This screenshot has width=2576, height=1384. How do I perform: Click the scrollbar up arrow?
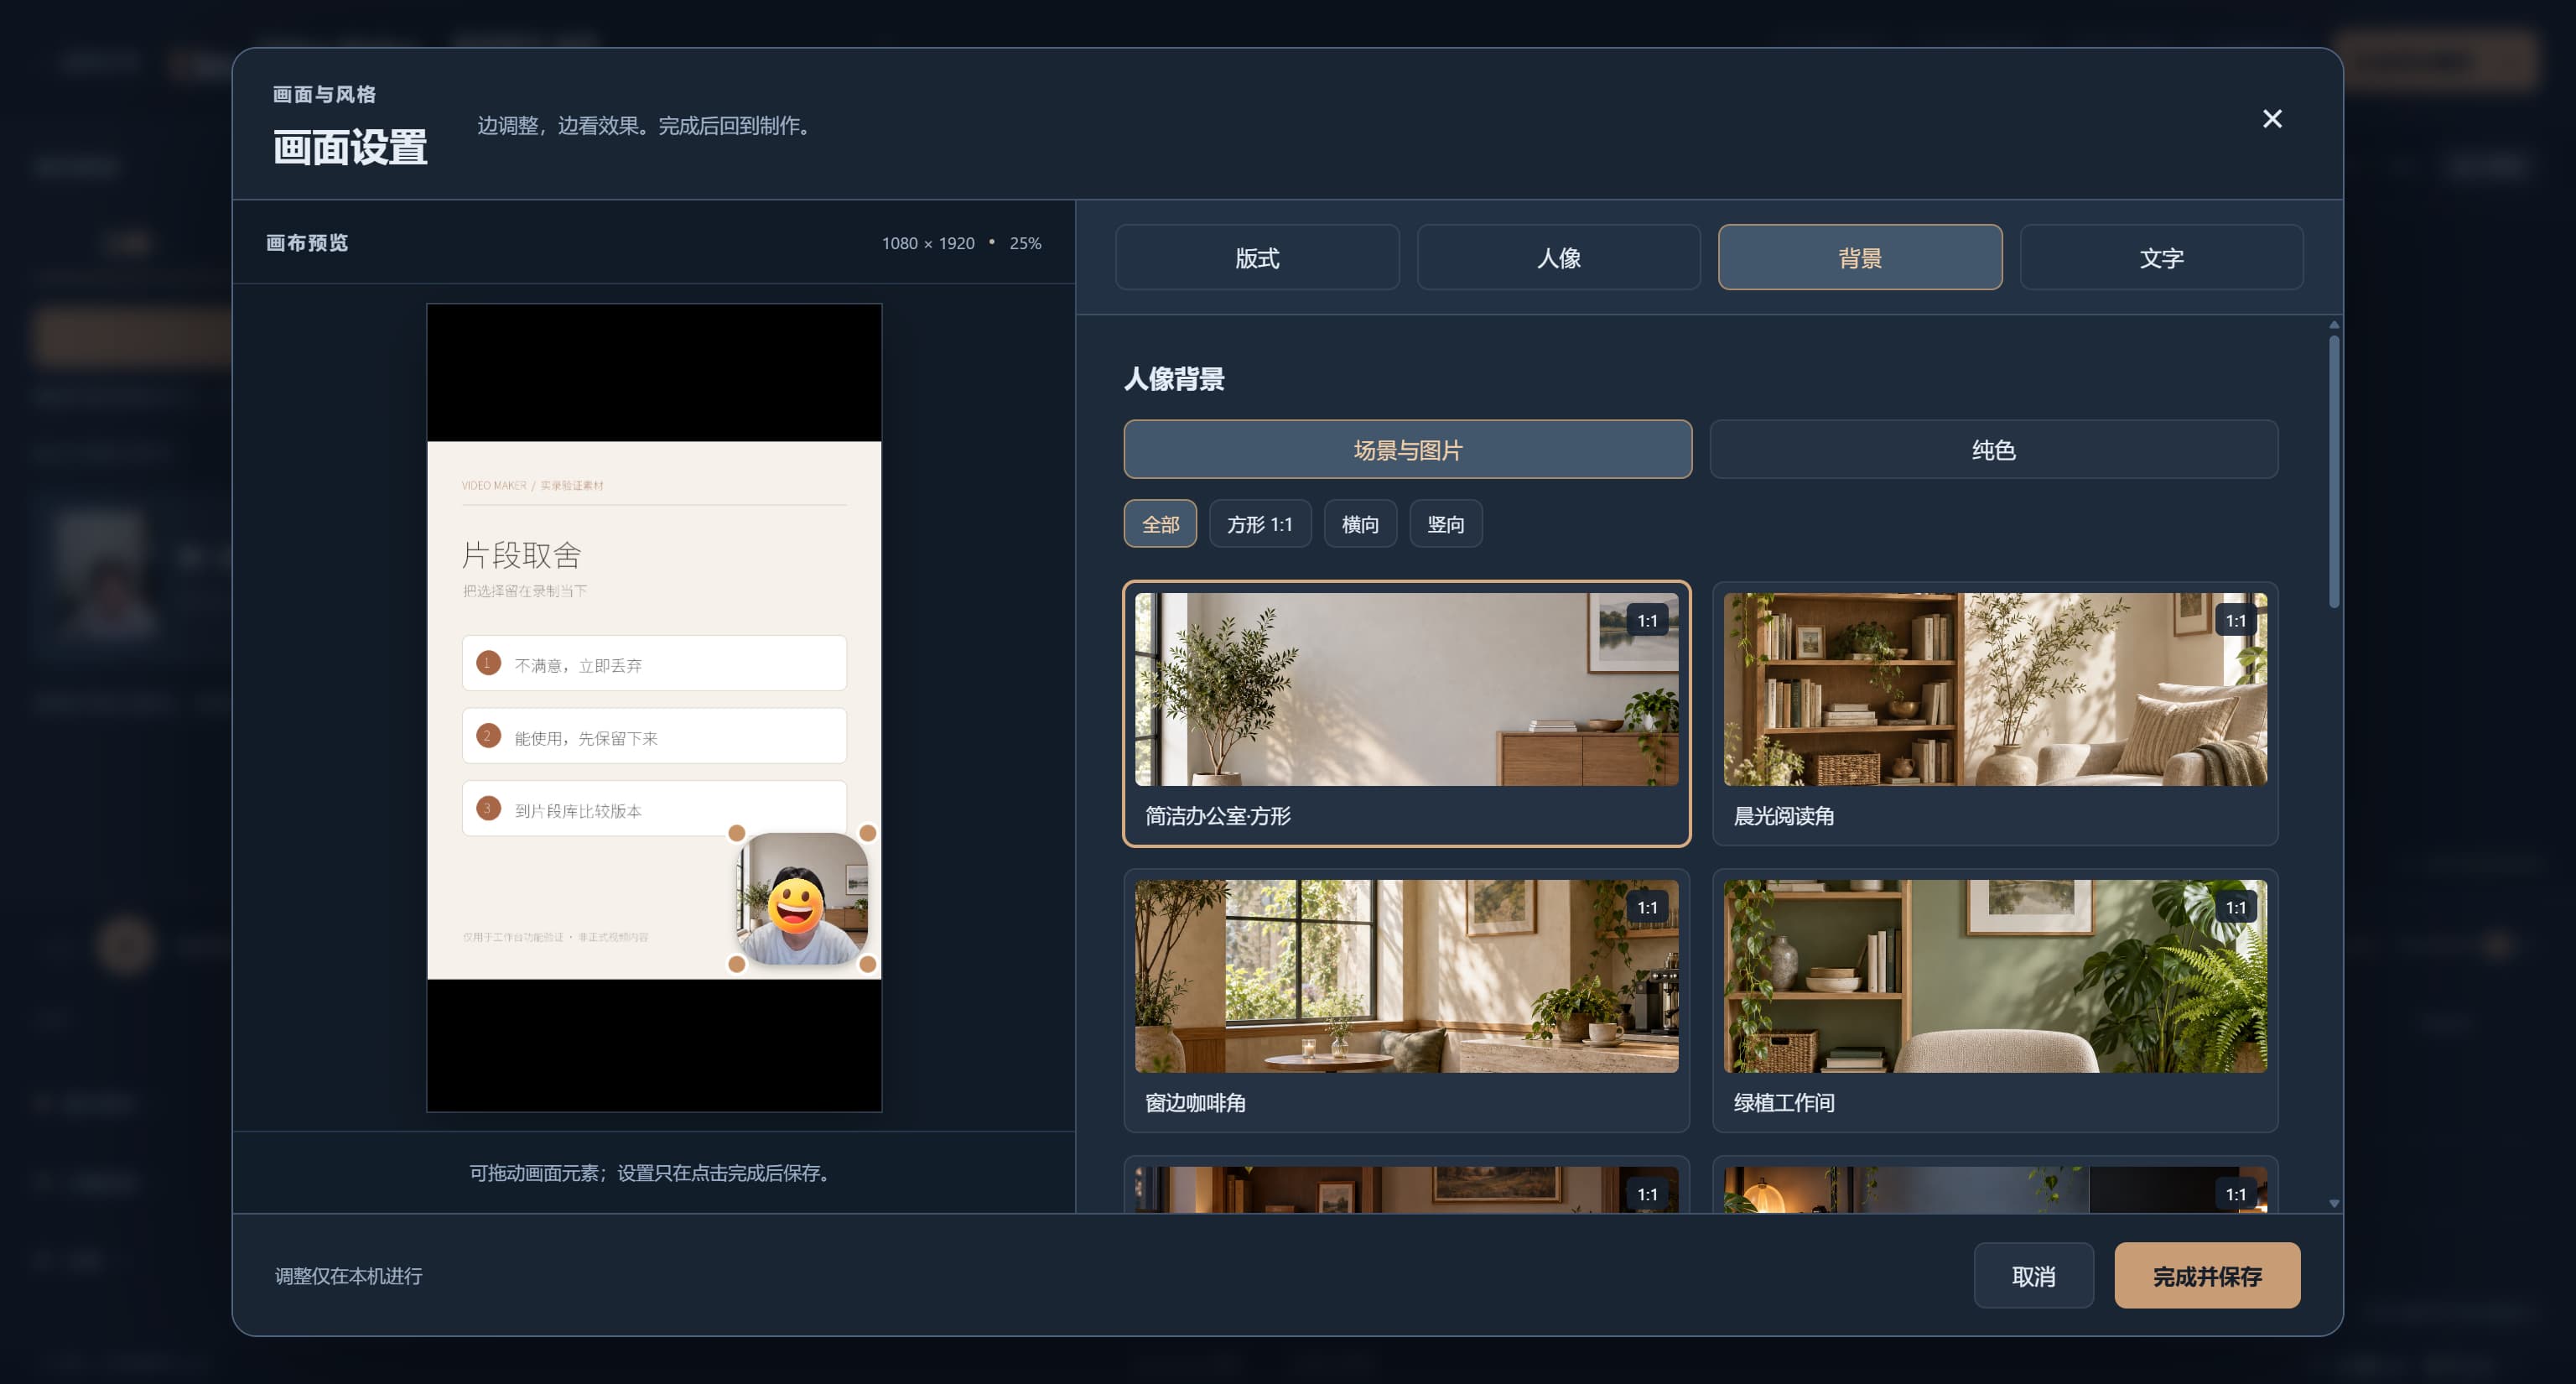coord(2334,325)
